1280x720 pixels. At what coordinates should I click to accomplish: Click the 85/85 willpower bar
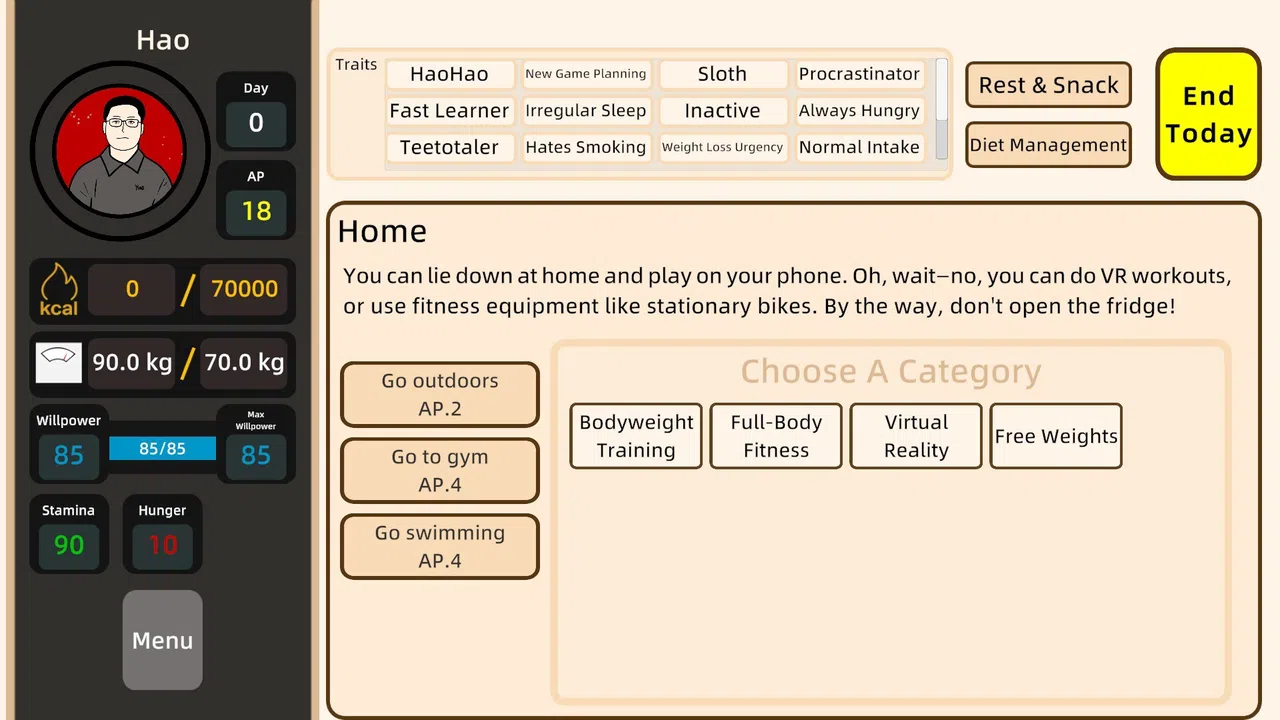coord(162,449)
